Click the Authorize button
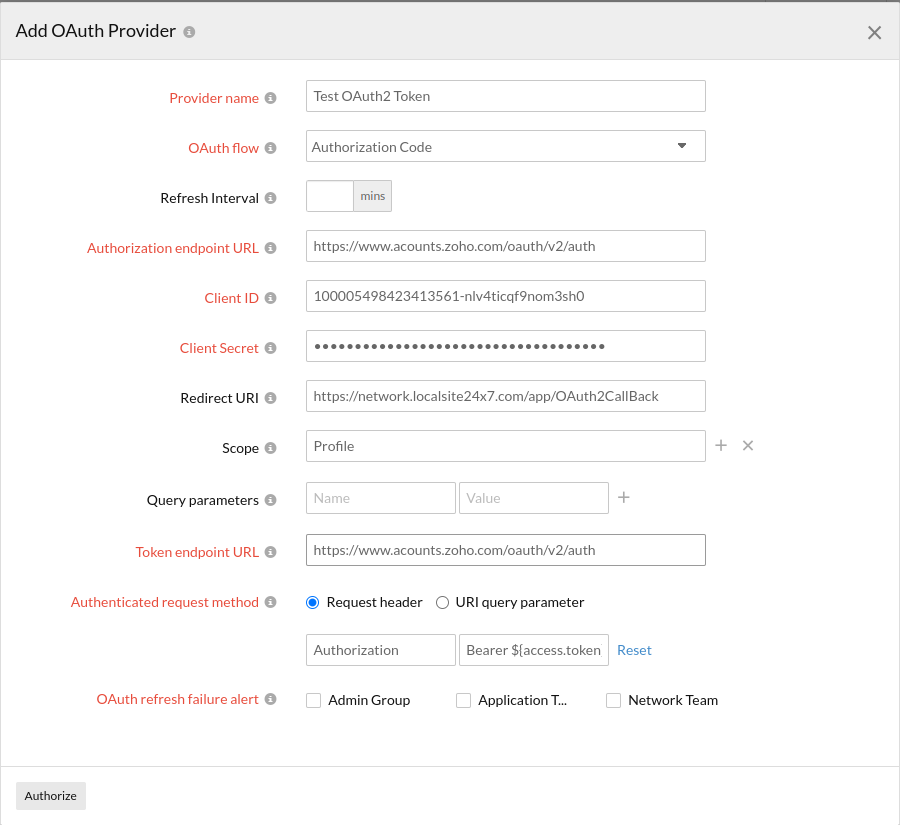The image size is (900, 825). pyautogui.click(x=50, y=796)
